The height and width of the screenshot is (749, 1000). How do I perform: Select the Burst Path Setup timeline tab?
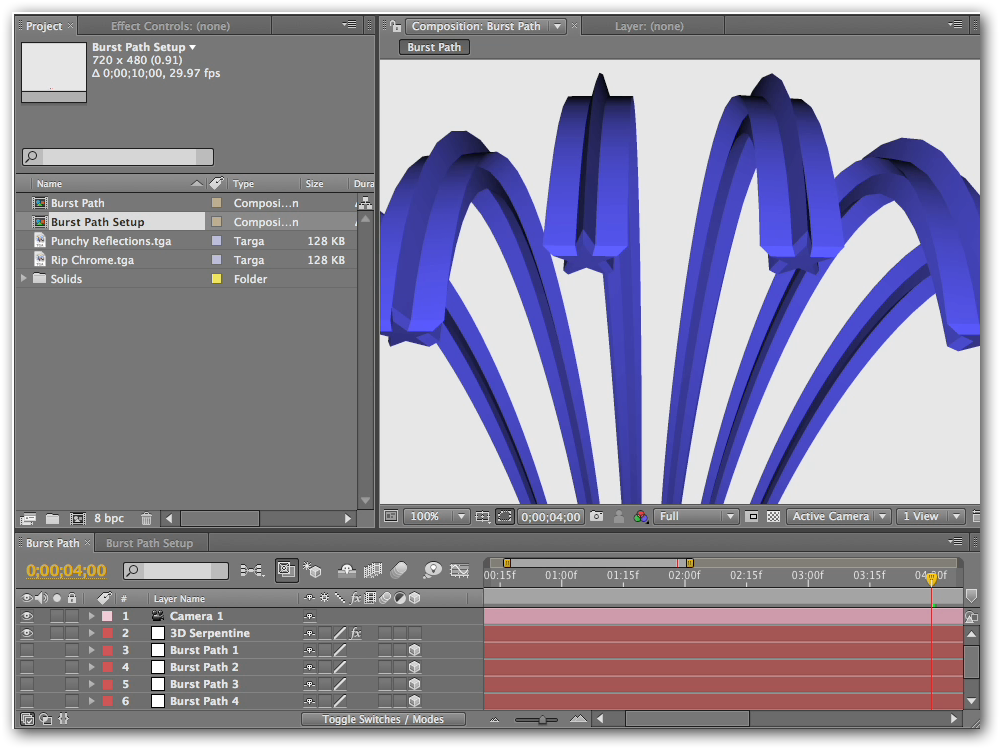coord(149,543)
